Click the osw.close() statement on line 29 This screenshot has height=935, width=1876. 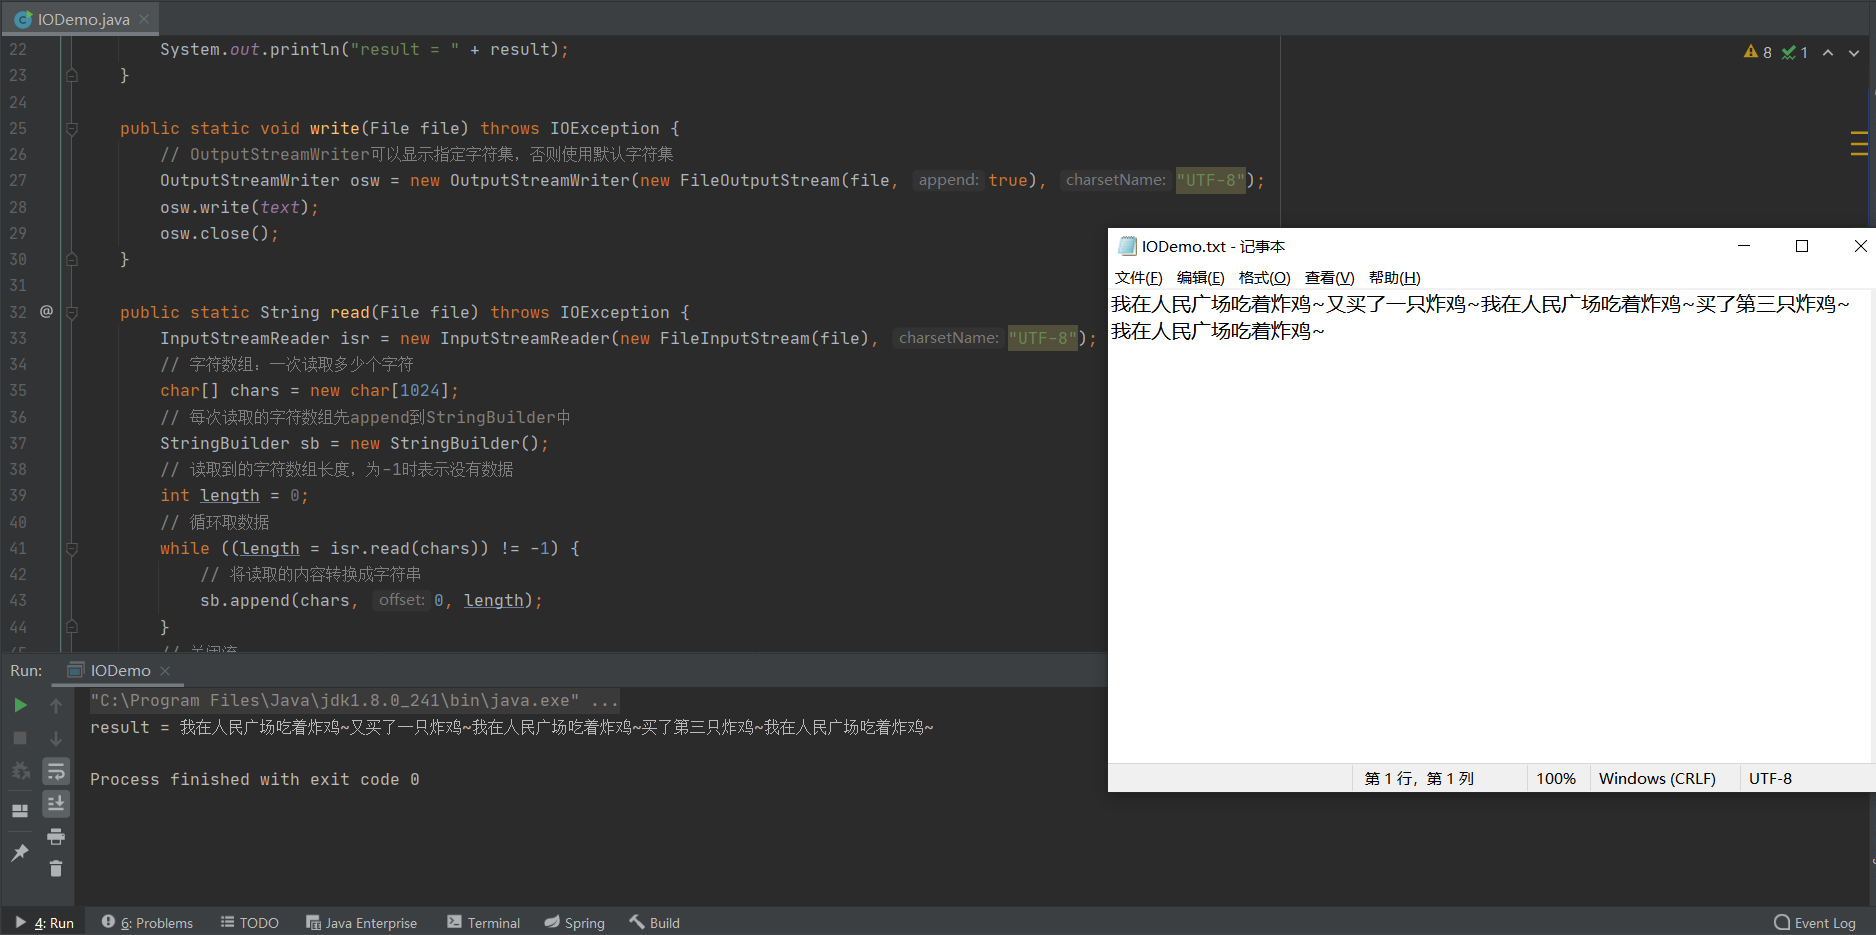point(219,234)
